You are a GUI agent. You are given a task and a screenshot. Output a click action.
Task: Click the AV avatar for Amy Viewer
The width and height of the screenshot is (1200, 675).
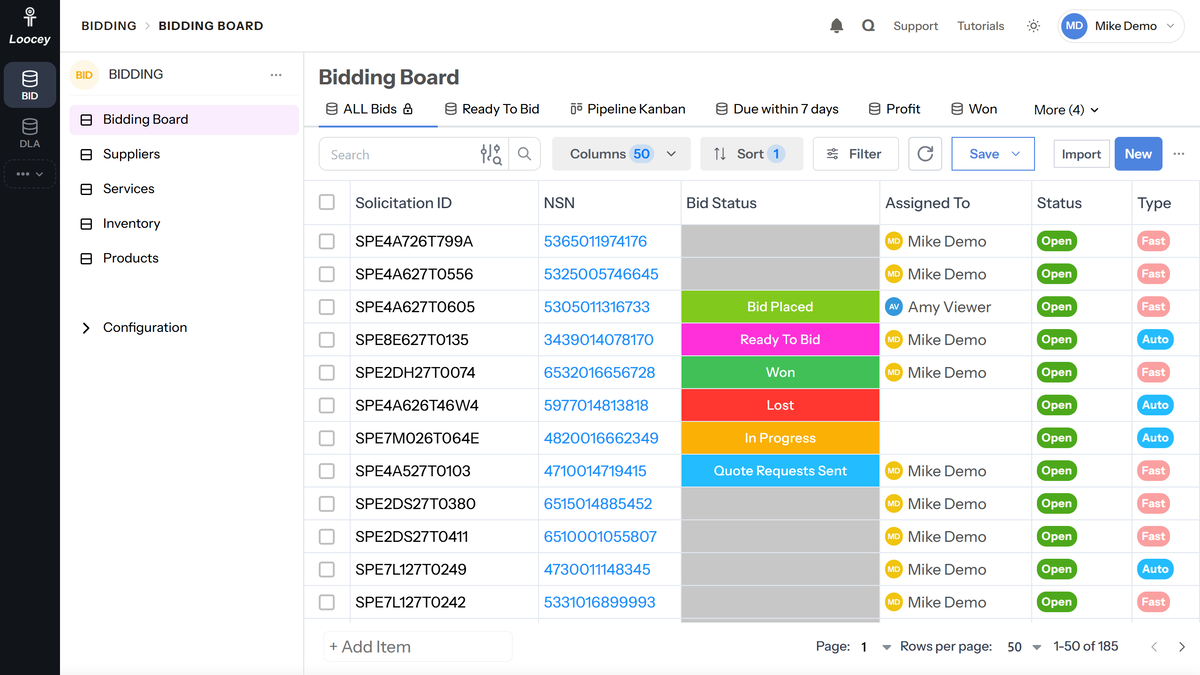tap(894, 307)
